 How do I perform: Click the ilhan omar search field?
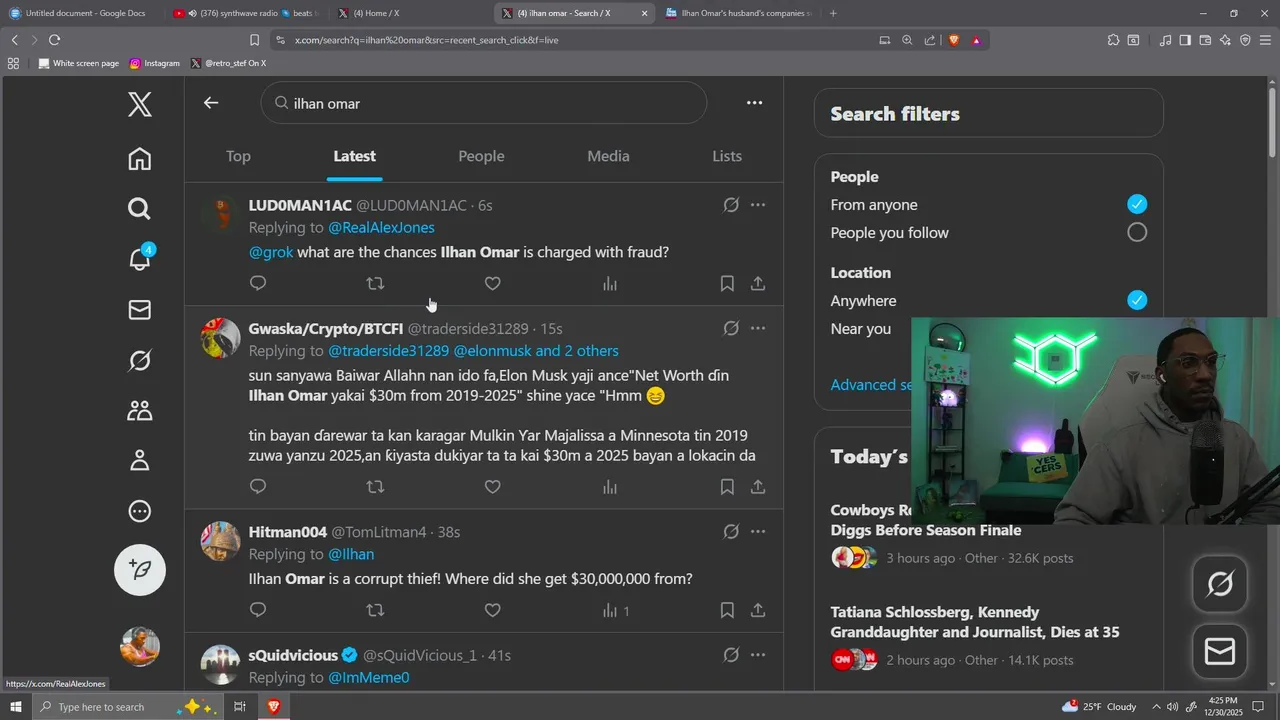[484, 103]
